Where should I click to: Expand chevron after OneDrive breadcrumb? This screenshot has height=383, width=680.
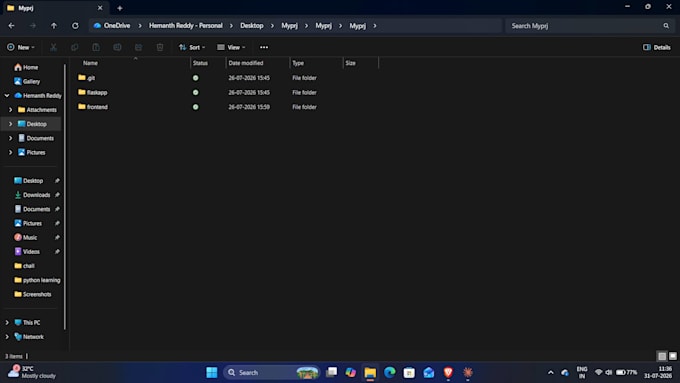140,26
